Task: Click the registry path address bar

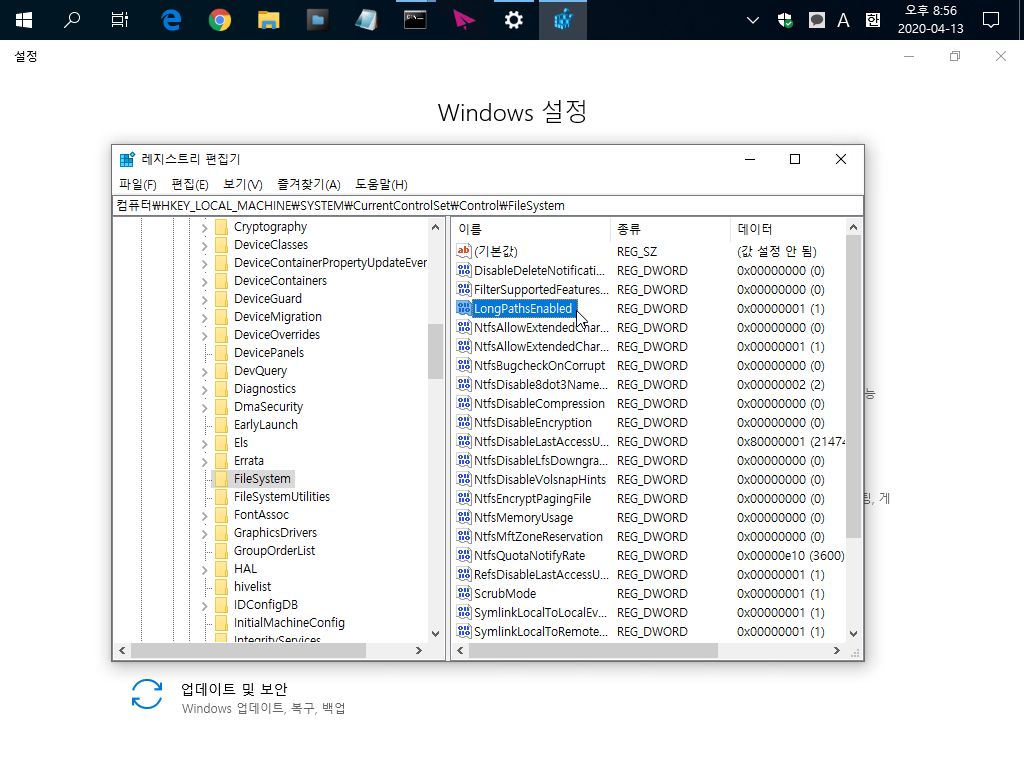Action: [488, 206]
